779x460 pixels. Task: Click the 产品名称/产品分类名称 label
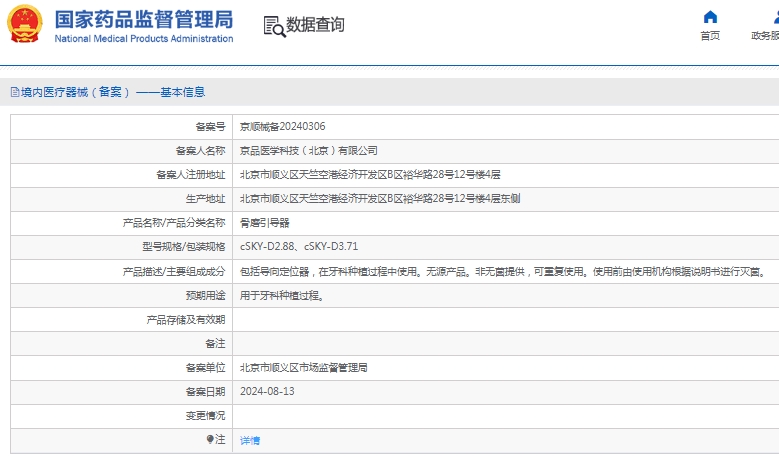point(174,223)
